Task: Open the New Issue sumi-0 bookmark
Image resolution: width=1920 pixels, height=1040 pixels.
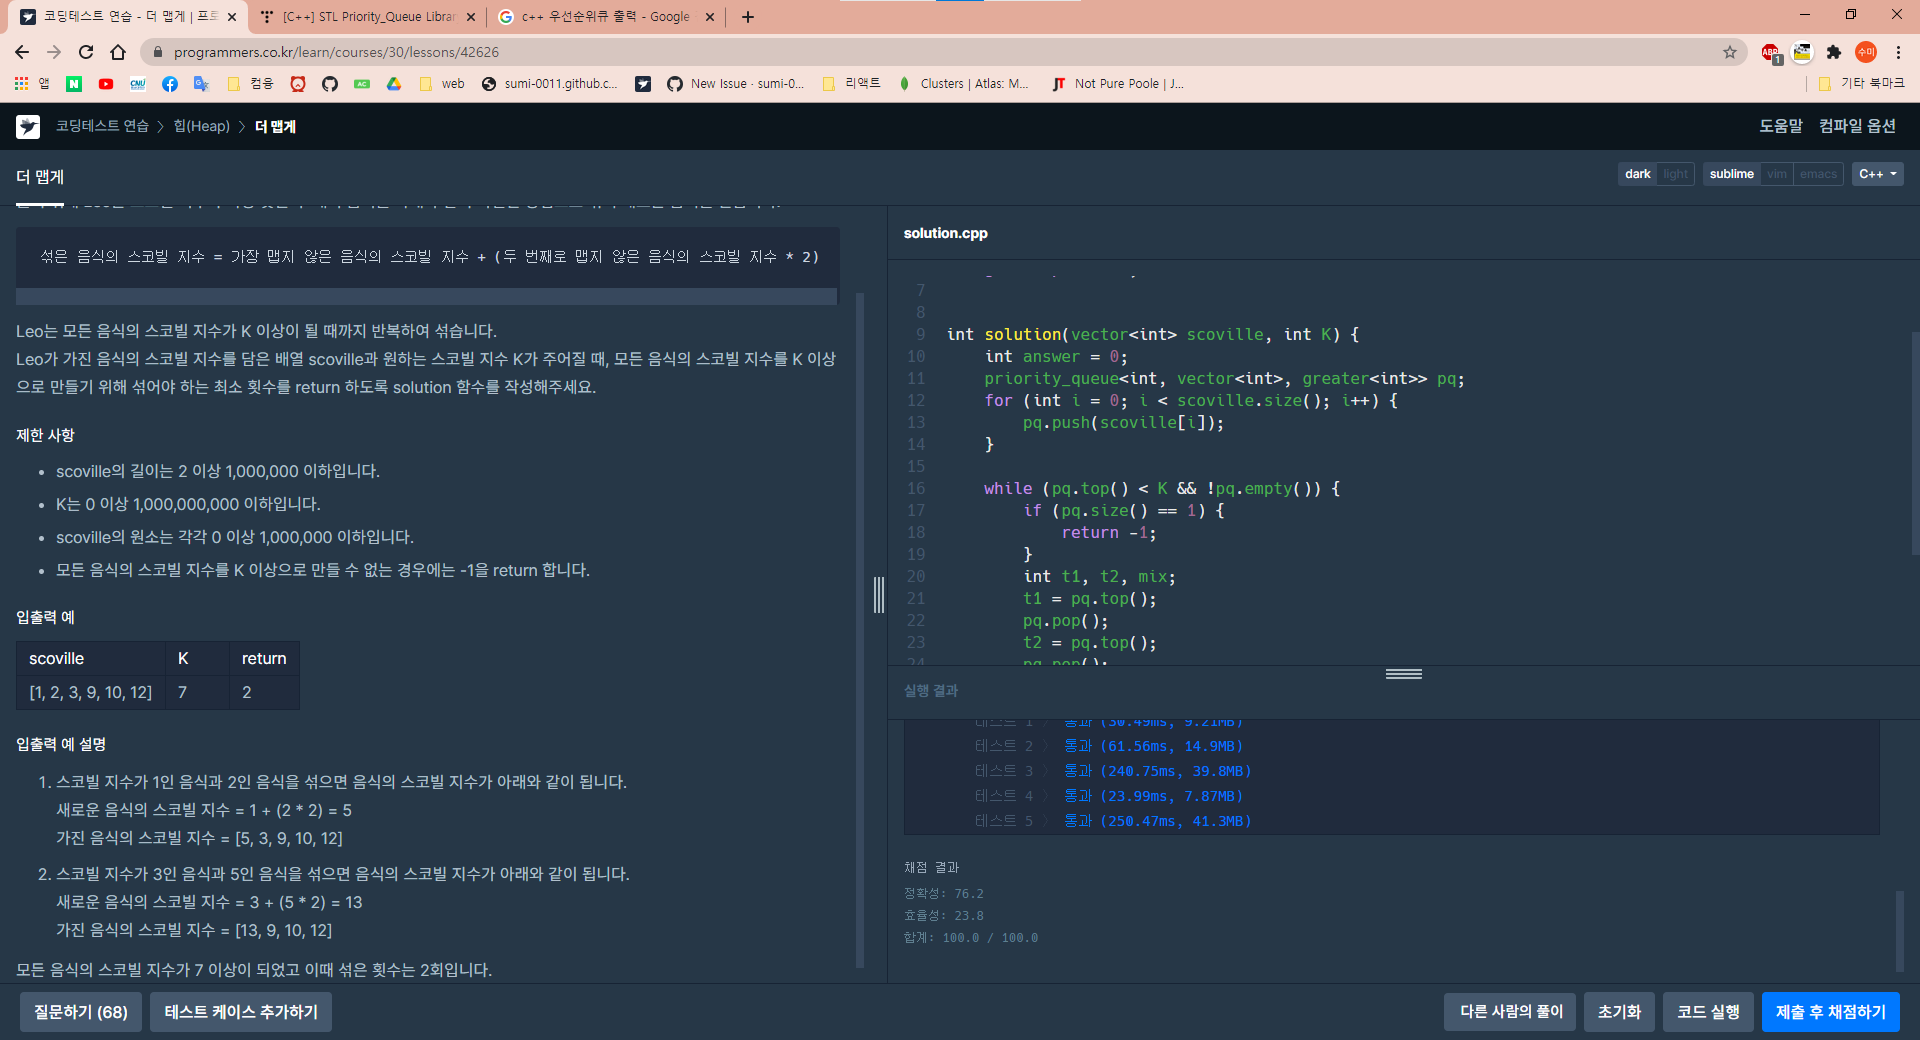Action: coord(735,84)
